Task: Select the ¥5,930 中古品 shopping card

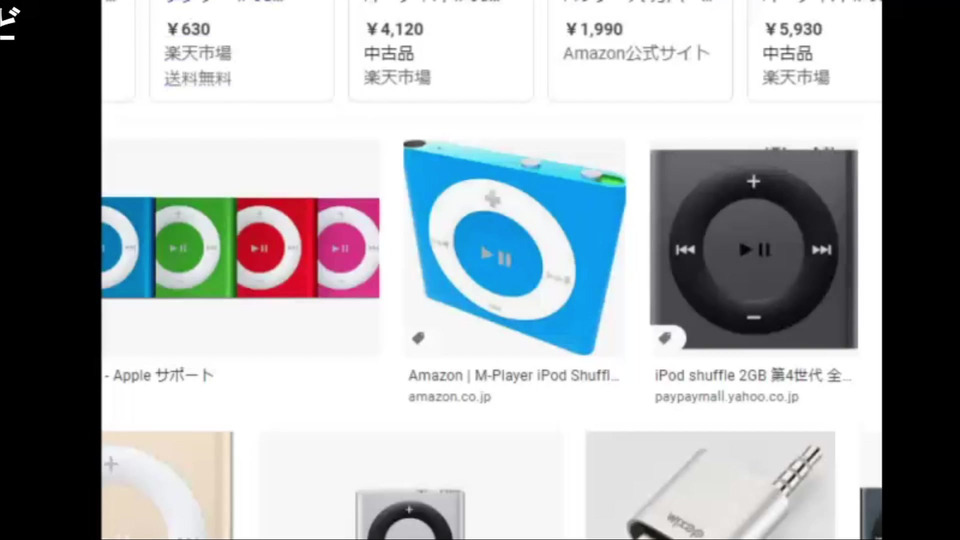Action: 815,50
